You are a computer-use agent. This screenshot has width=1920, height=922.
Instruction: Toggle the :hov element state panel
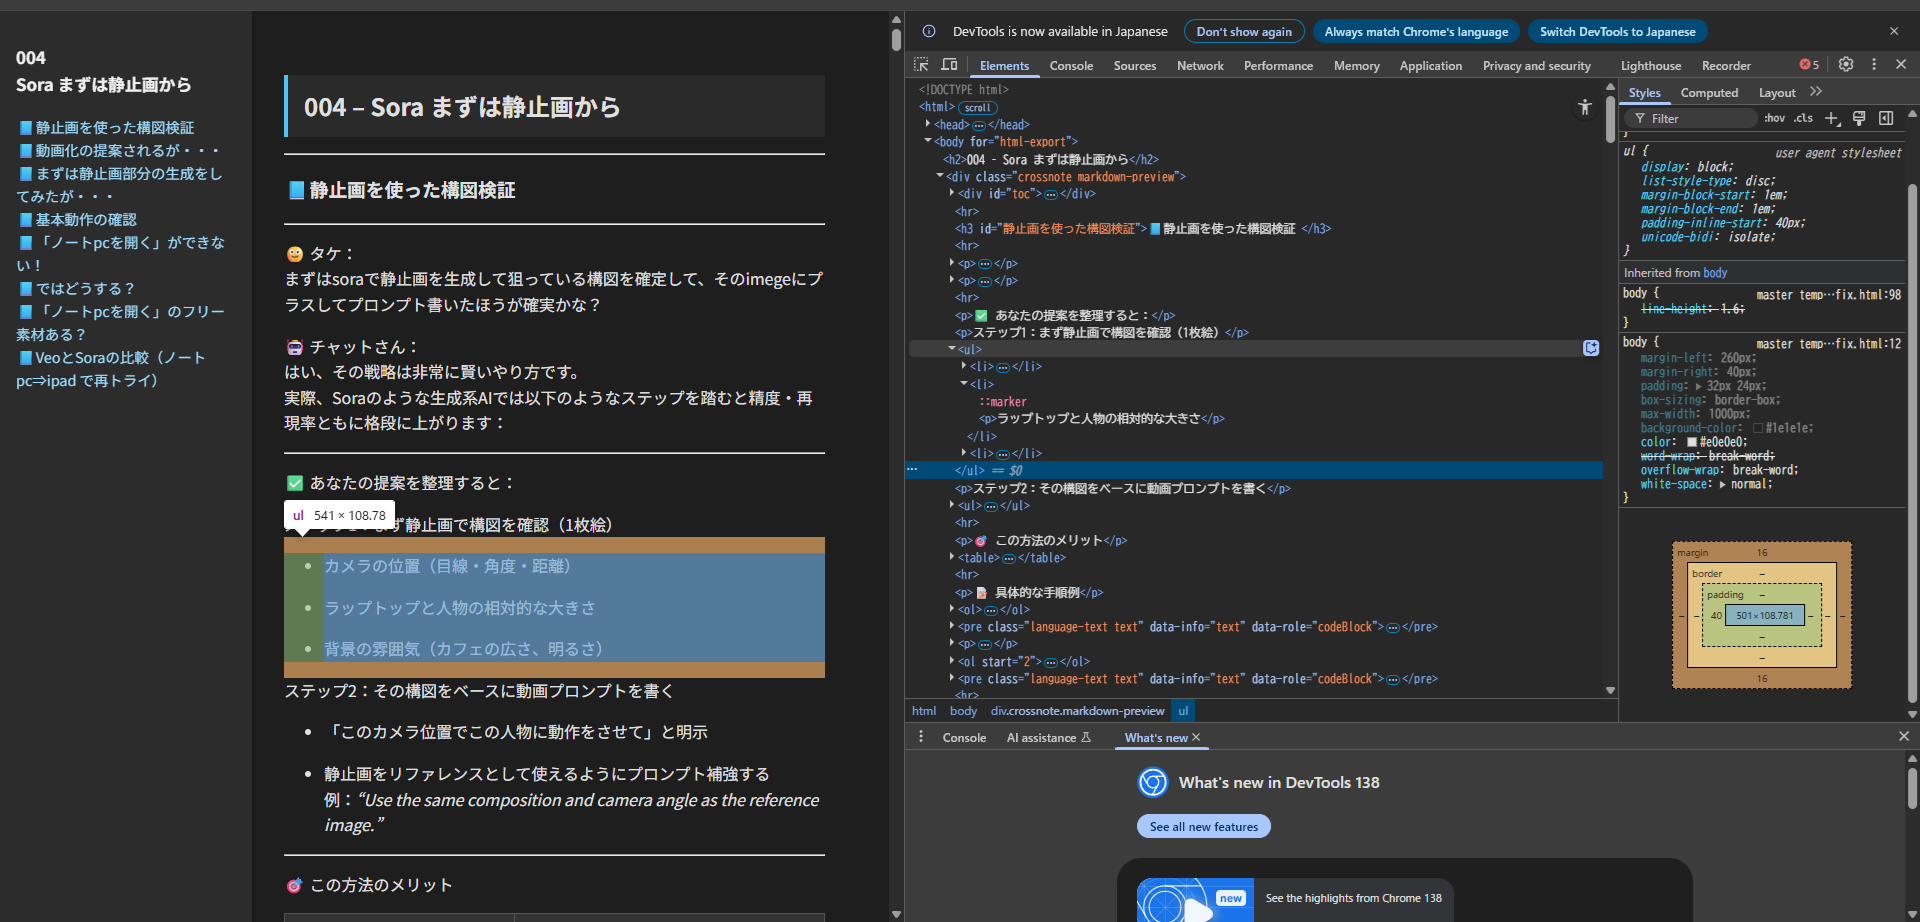pos(1774,118)
